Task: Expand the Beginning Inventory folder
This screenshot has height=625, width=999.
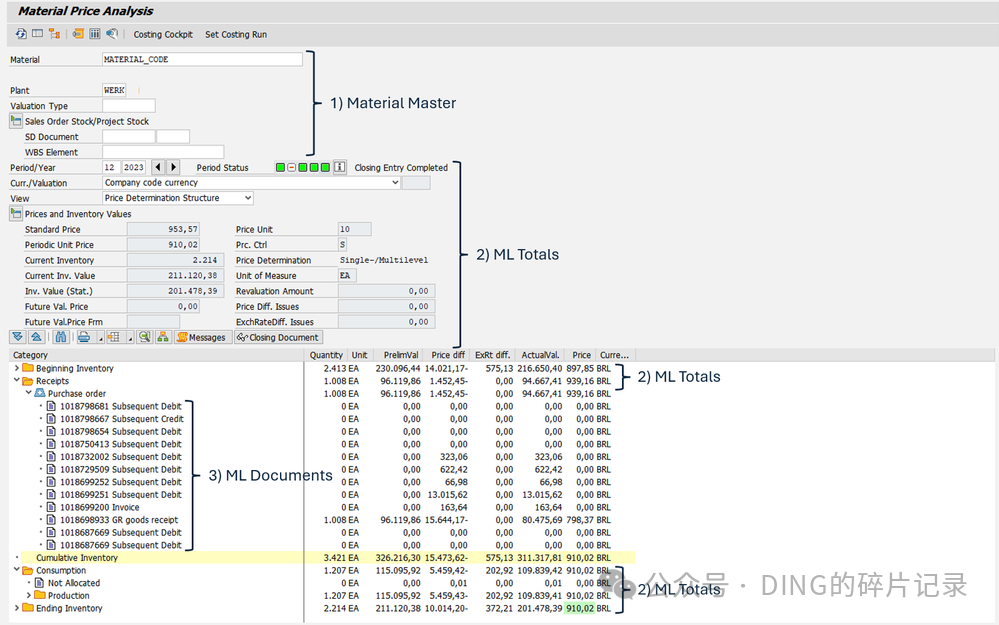Action: click(x=17, y=368)
